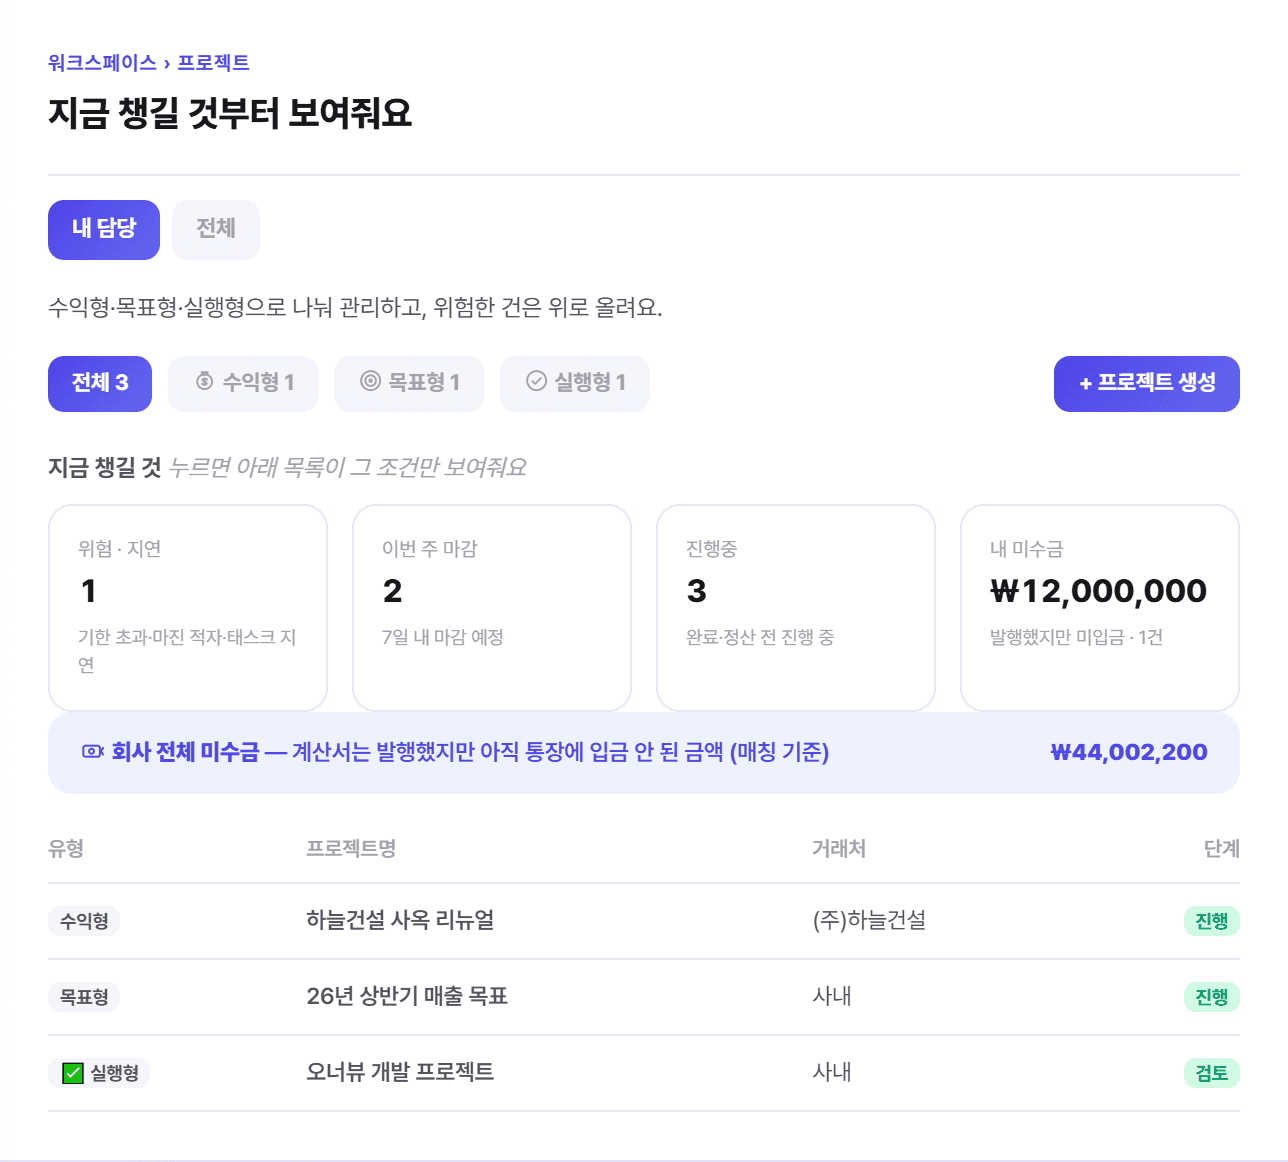
Task: Click the money icon beside 회사 전체 미수금
Action: (93, 751)
